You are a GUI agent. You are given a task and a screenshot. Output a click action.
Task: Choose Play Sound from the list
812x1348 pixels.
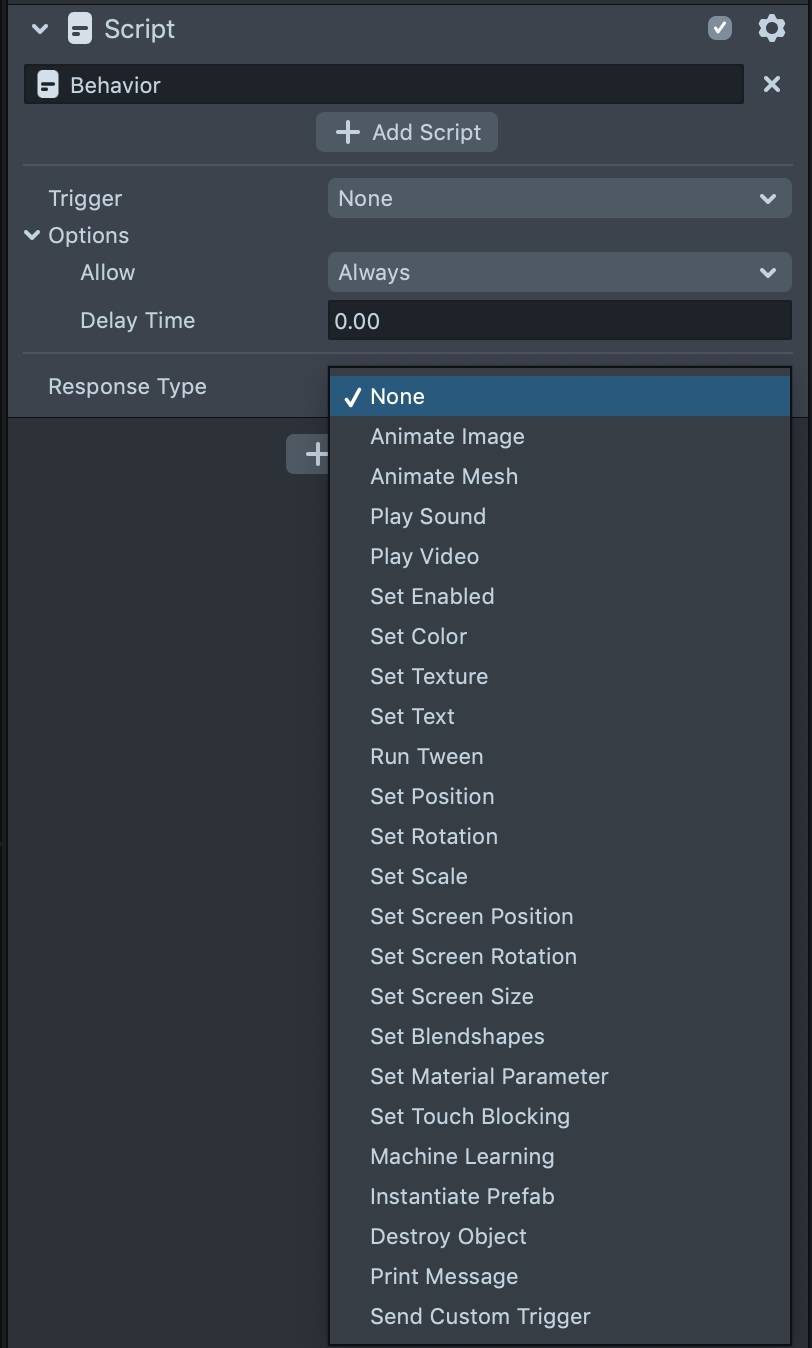coord(428,517)
